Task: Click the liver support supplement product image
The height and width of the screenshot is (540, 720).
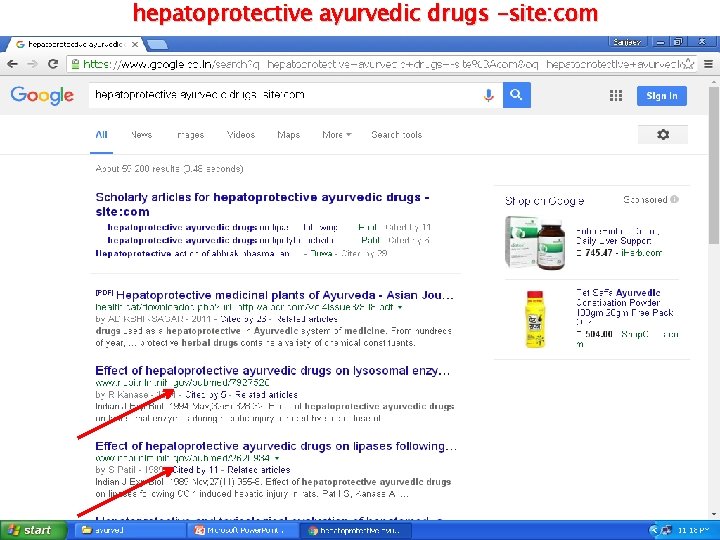Action: coord(534,242)
